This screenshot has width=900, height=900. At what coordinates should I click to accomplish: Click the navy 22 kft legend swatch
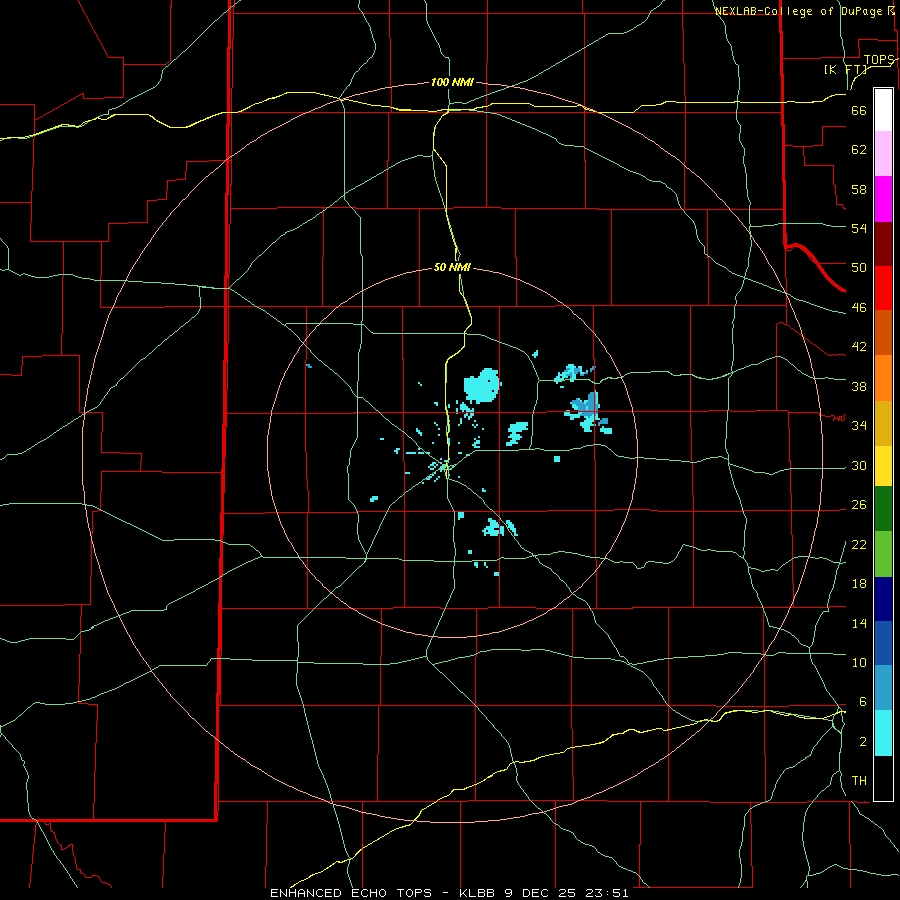pyautogui.click(x=883, y=599)
